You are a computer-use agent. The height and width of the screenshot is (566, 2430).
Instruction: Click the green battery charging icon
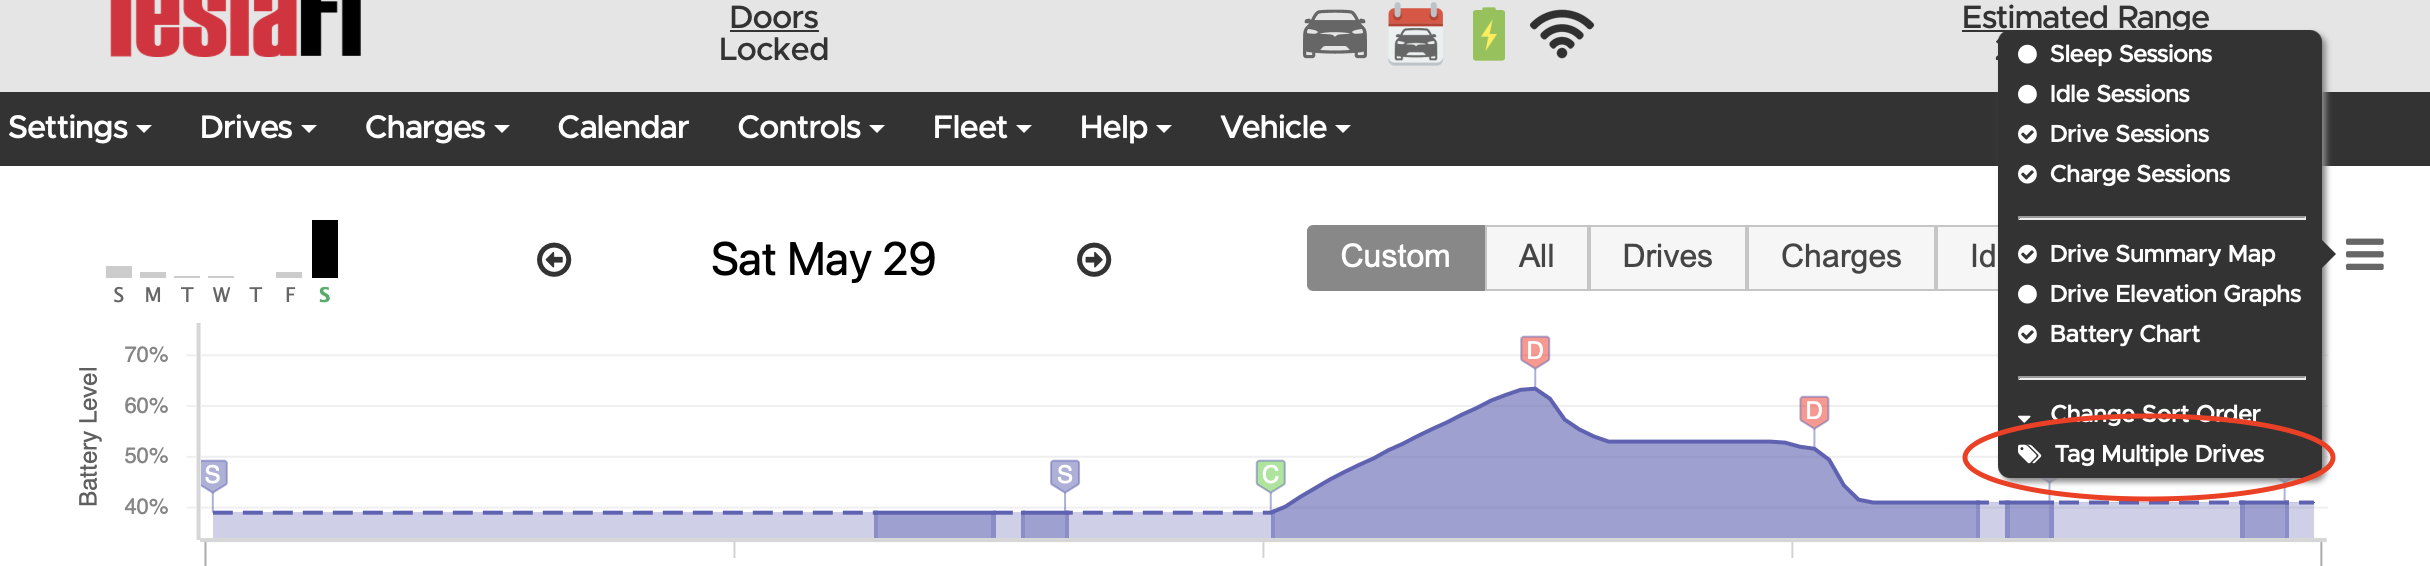1488,35
